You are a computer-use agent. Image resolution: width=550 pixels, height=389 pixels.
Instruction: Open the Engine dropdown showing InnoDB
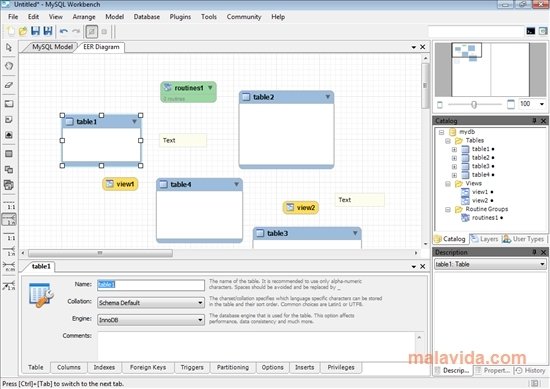point(151,320)
